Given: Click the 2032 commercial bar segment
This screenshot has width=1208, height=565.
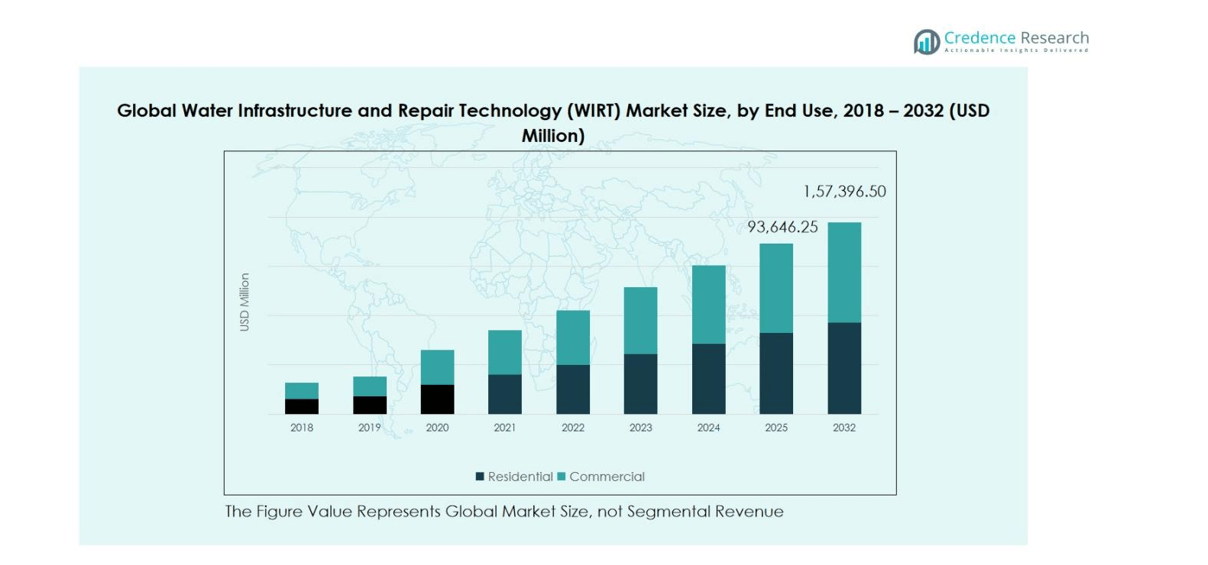Looking at the screenshot, I should pyautogui.click(x=844, y=272).
